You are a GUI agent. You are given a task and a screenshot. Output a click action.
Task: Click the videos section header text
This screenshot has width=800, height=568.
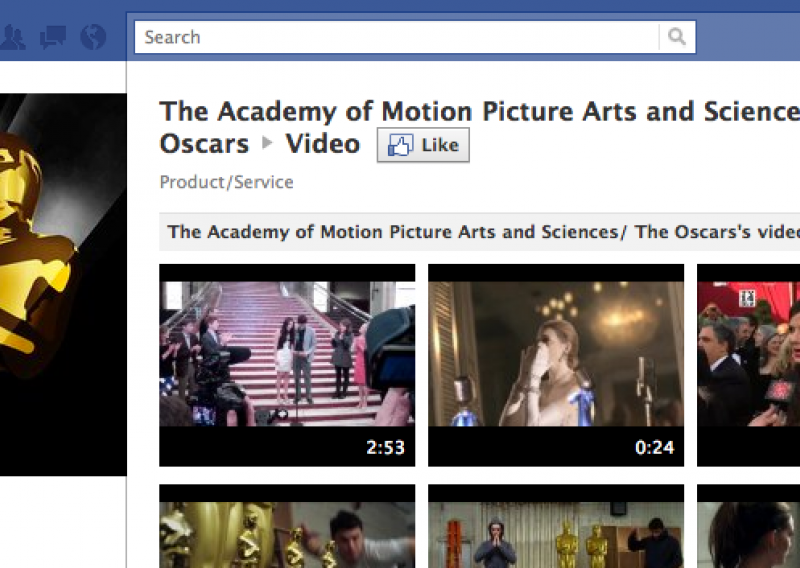coord(484,232)
